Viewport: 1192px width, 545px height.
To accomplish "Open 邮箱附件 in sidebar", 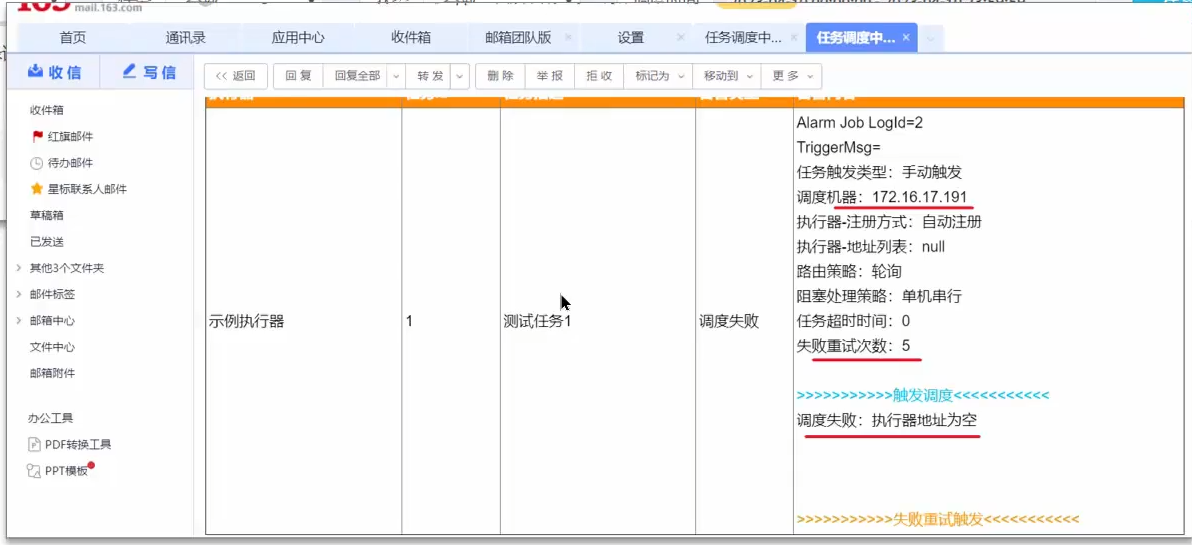I will [52, 373].
